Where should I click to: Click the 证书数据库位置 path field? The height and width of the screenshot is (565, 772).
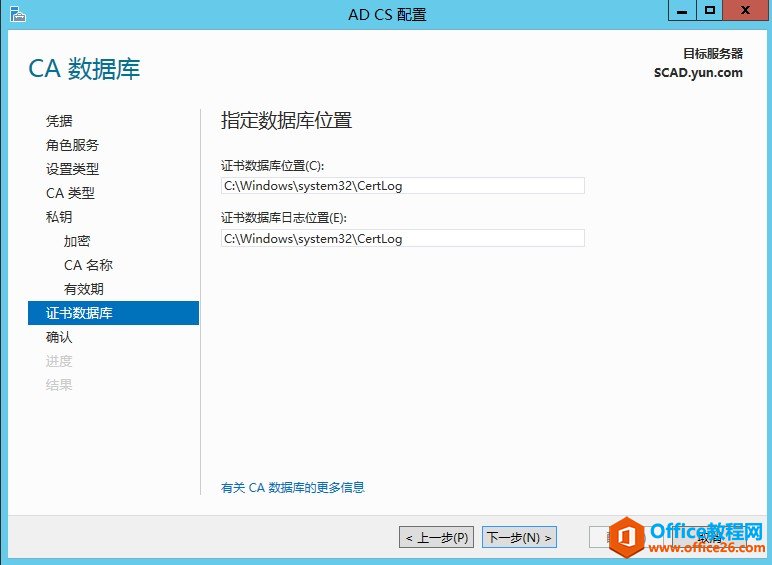click(x=402, y=186)
